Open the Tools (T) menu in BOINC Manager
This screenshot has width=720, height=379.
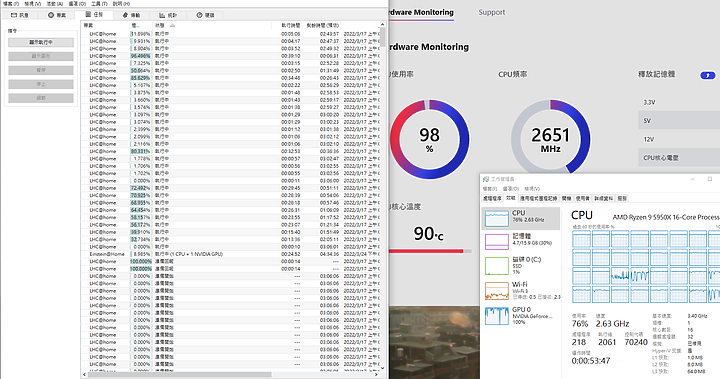tap(99, 4)
